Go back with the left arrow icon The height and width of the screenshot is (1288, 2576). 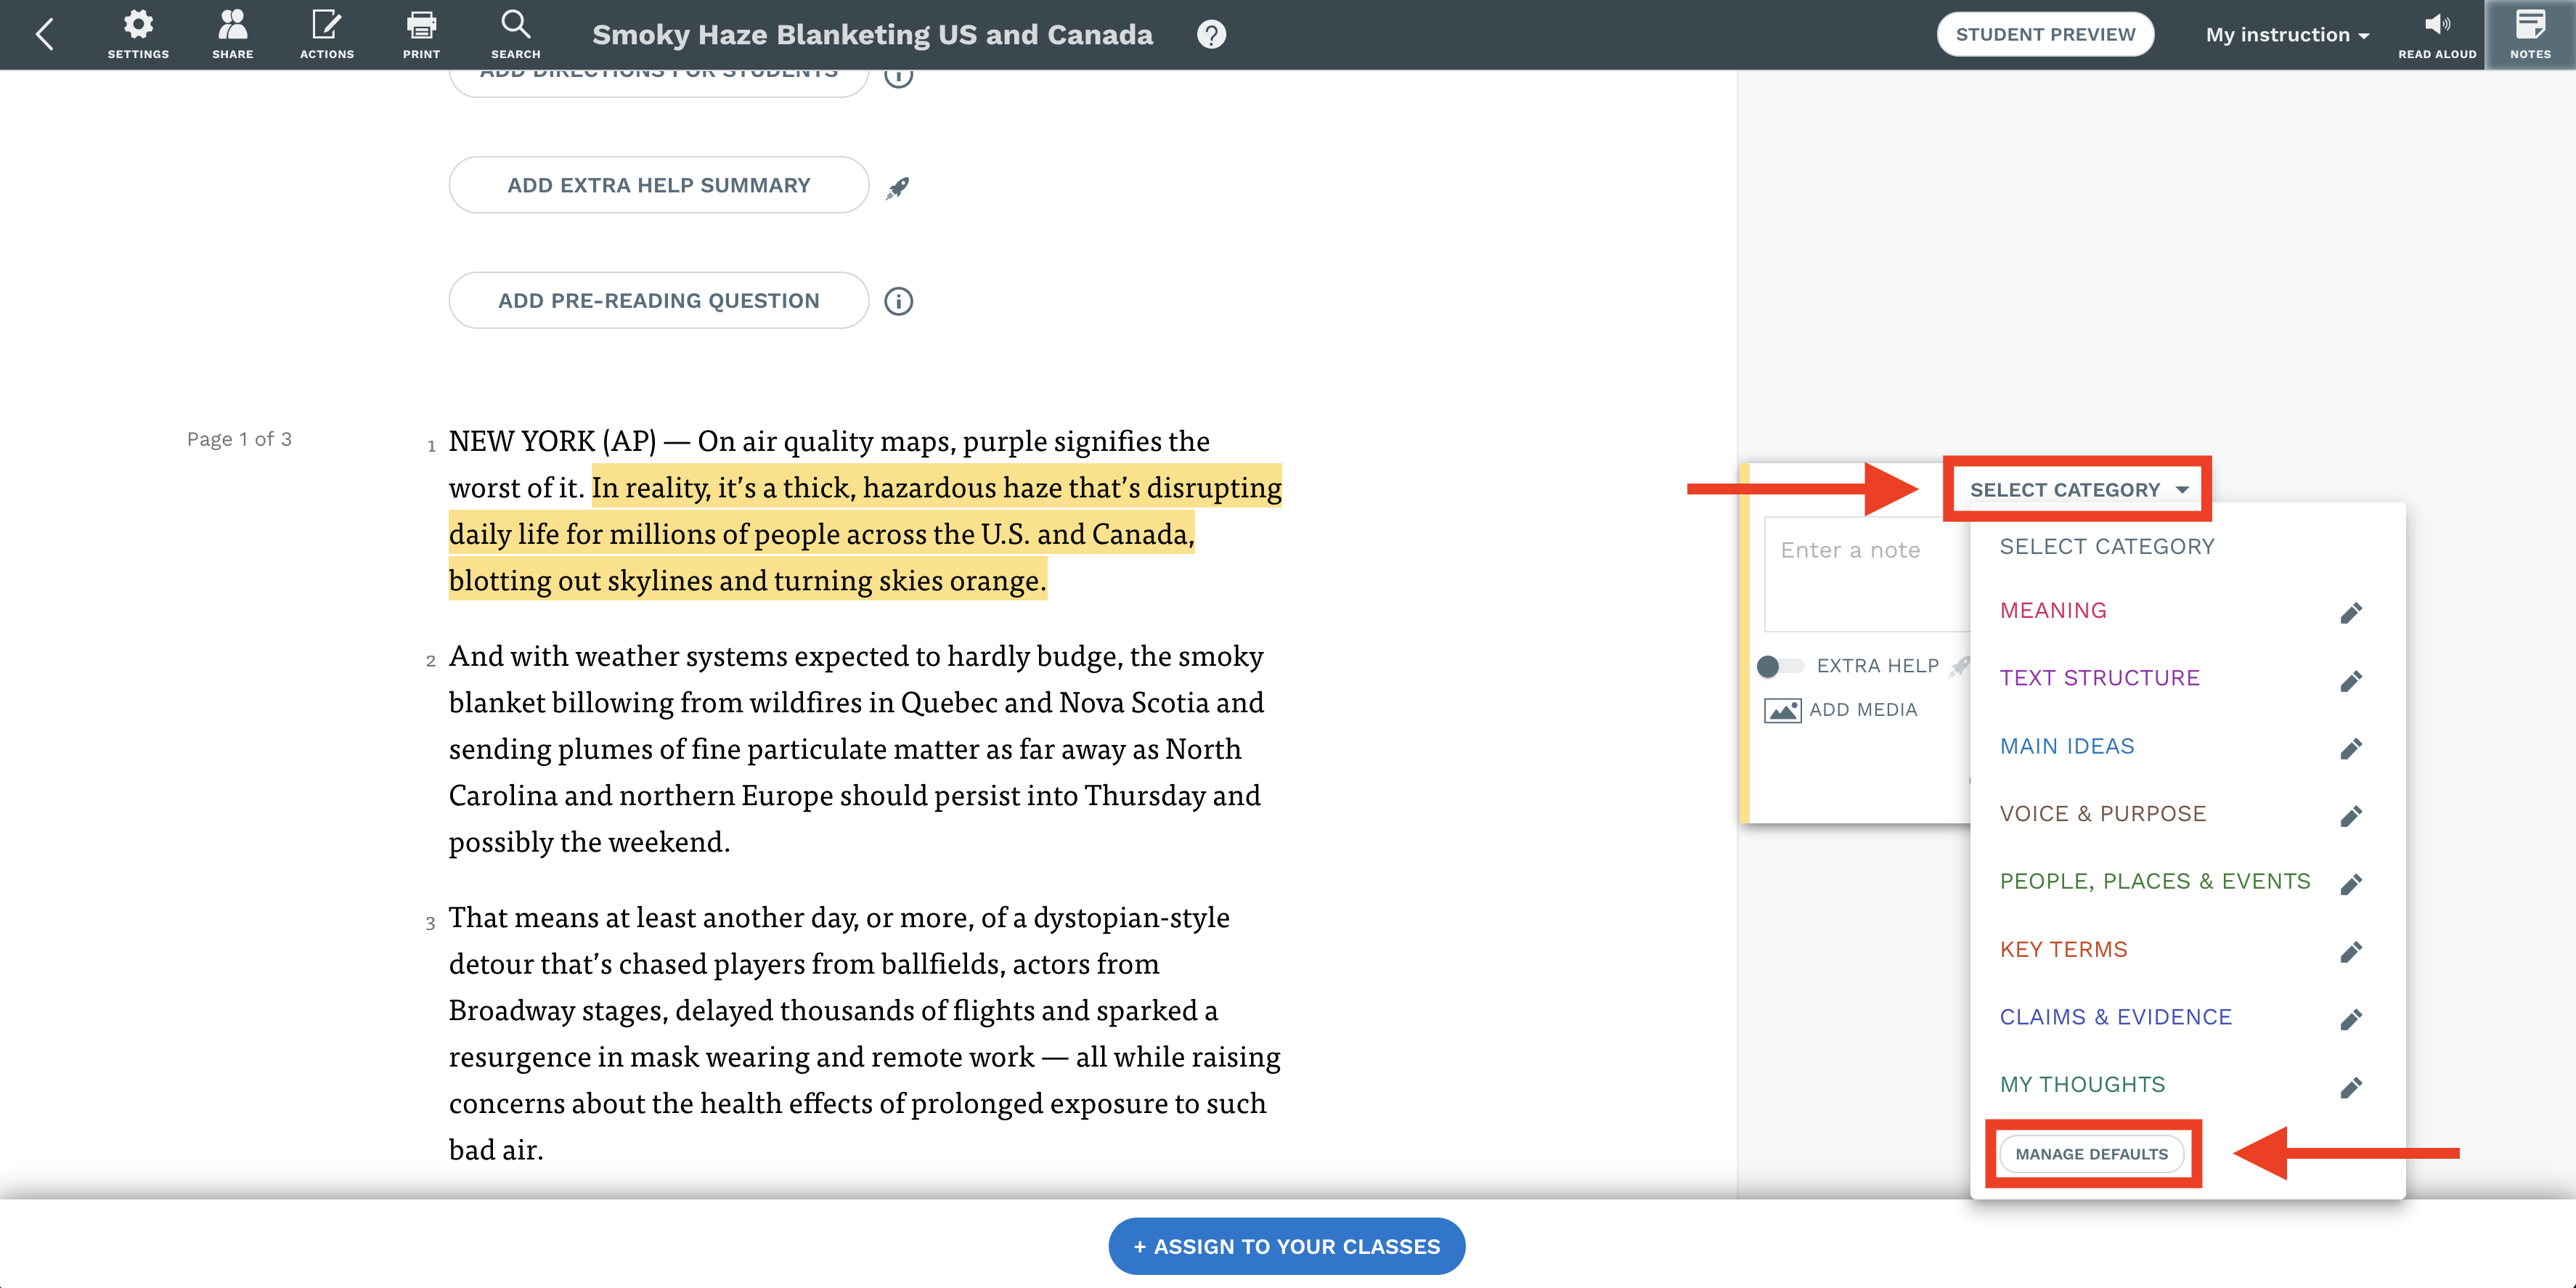coord(44,34)
